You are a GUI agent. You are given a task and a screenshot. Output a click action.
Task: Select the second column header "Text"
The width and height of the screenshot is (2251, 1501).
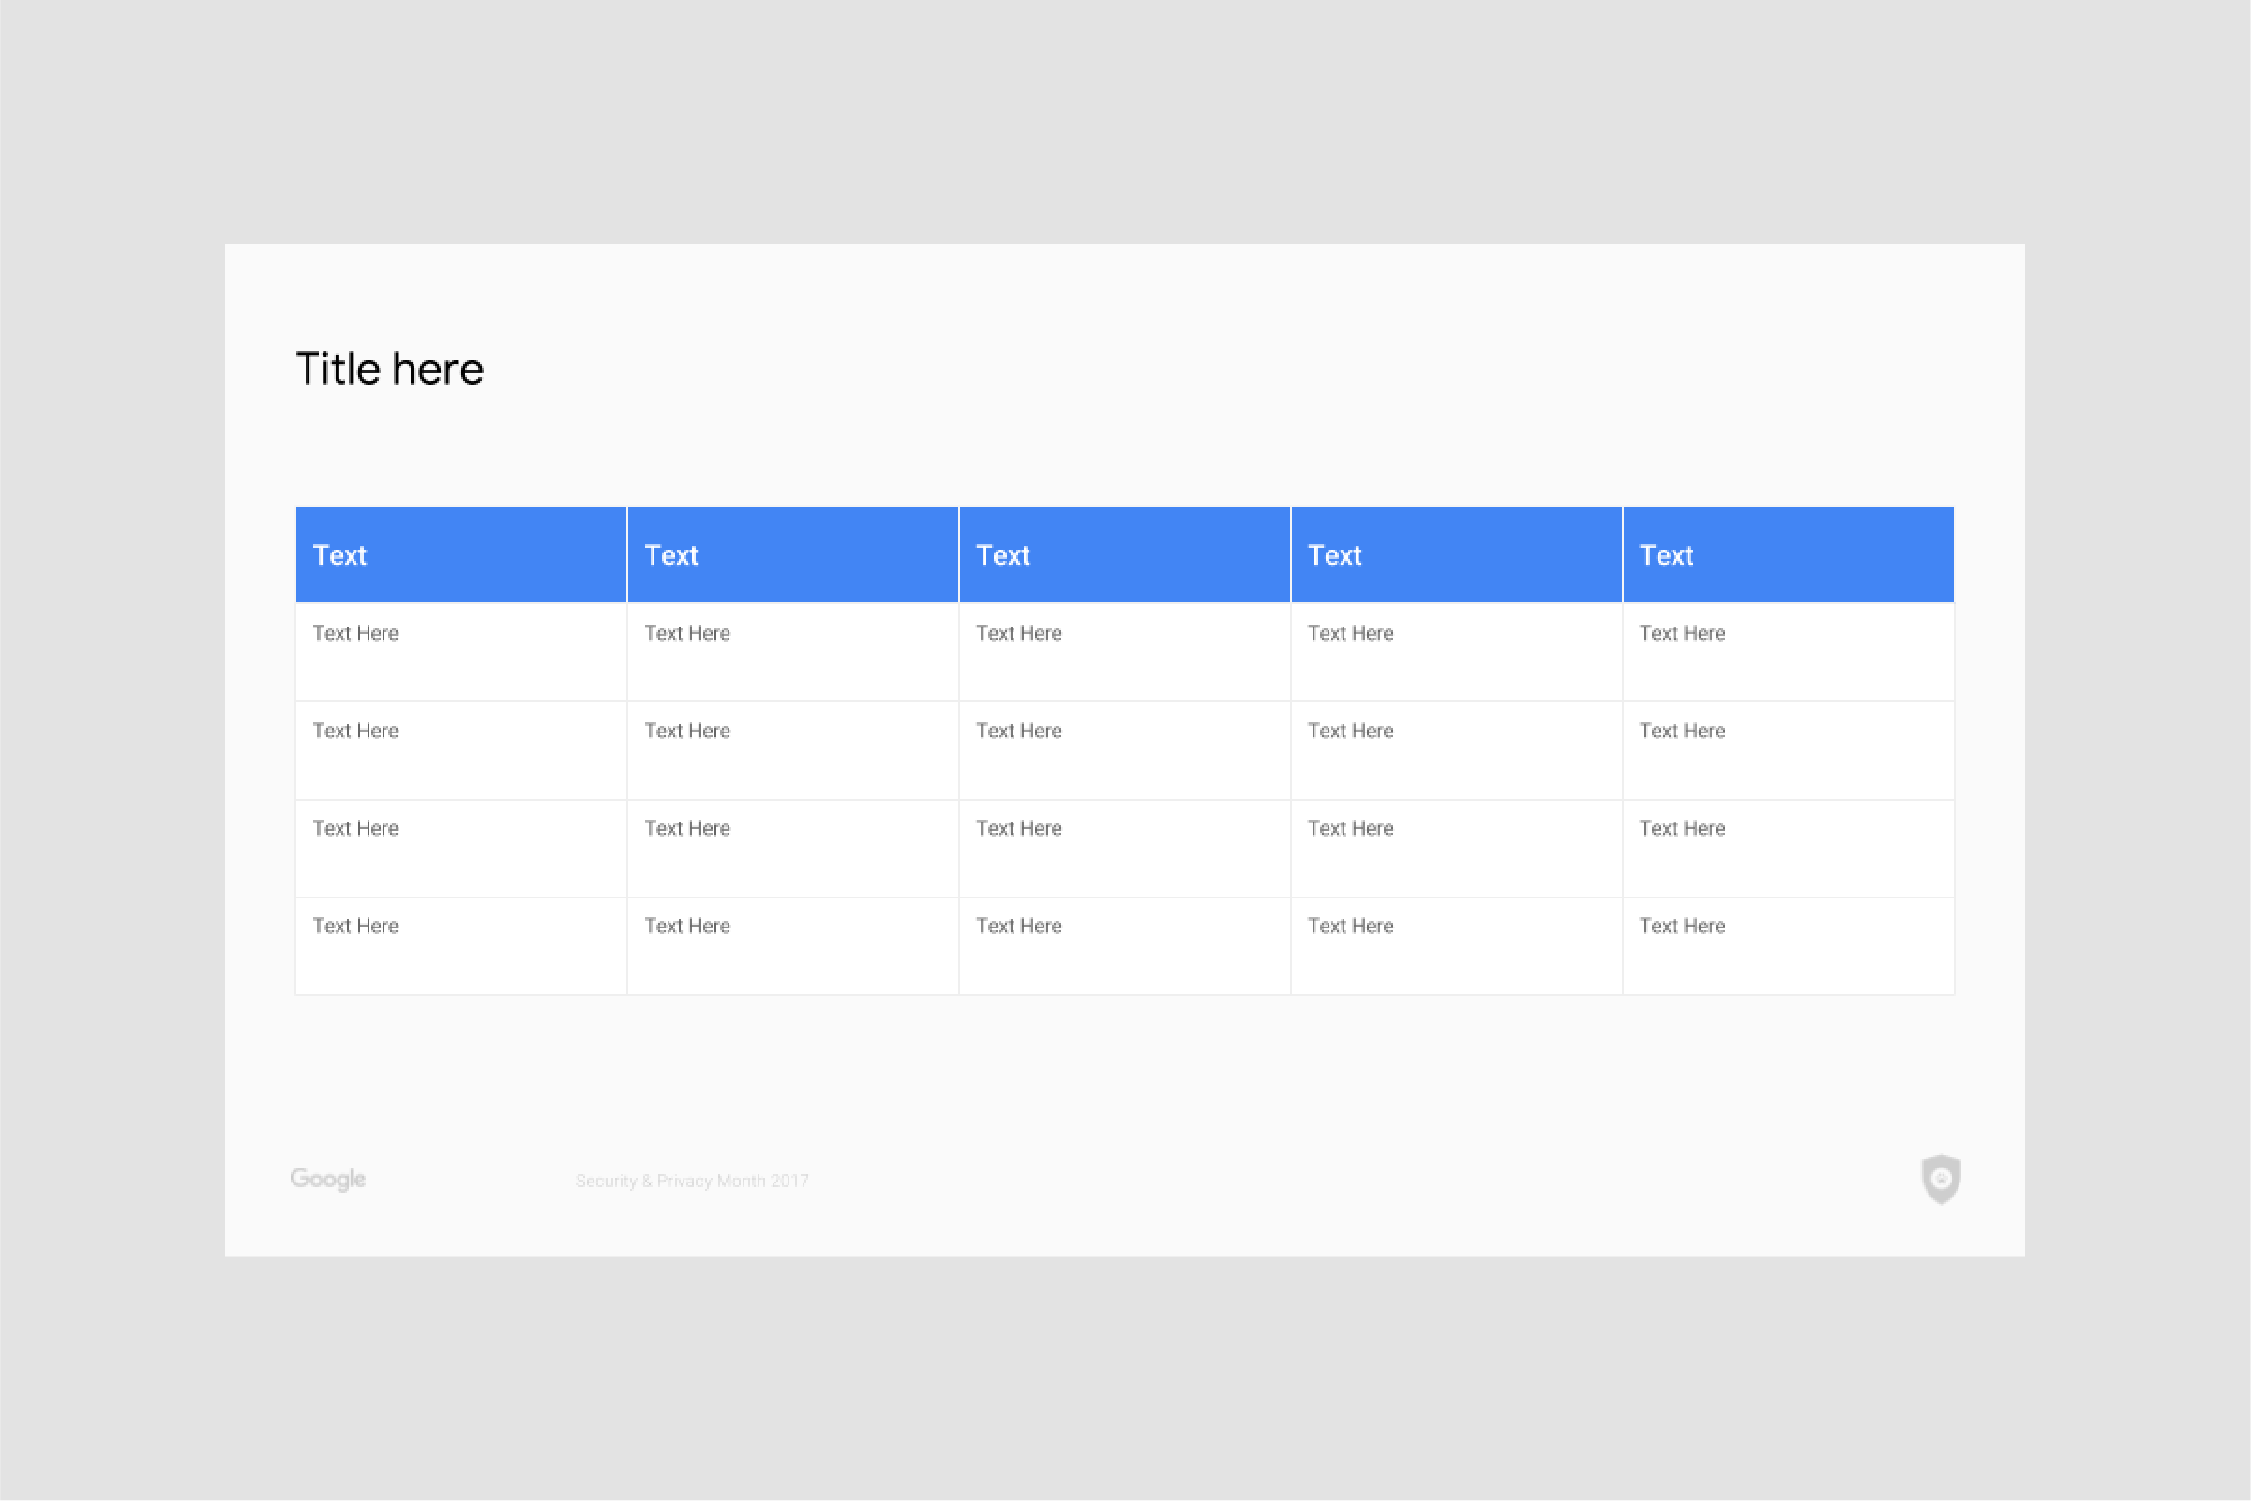click(671, 556)
